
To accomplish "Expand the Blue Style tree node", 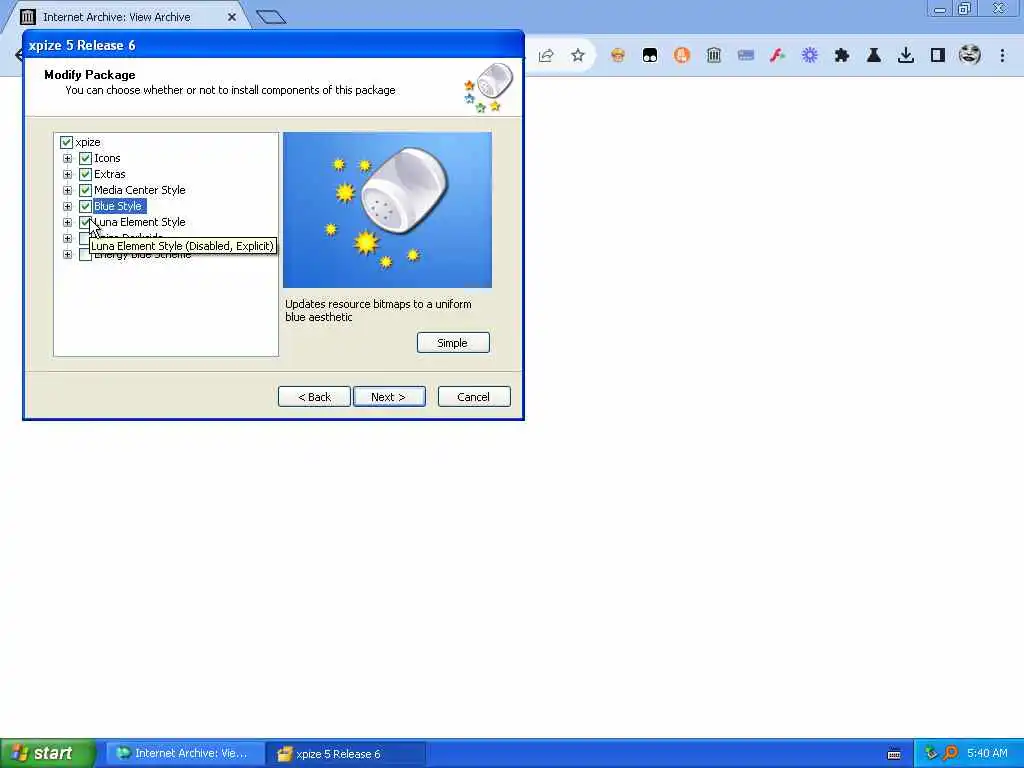I will (67, 206).
